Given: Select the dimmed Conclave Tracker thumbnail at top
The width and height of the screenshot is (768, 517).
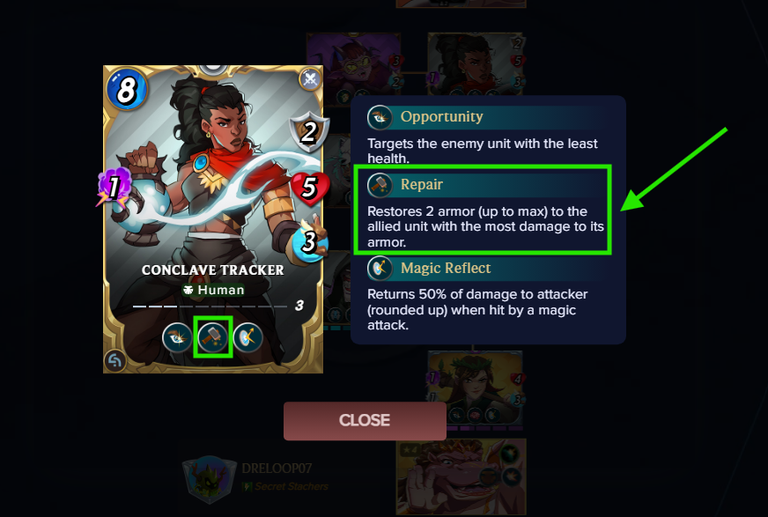Looking at the screenshot, I should 476,64.
